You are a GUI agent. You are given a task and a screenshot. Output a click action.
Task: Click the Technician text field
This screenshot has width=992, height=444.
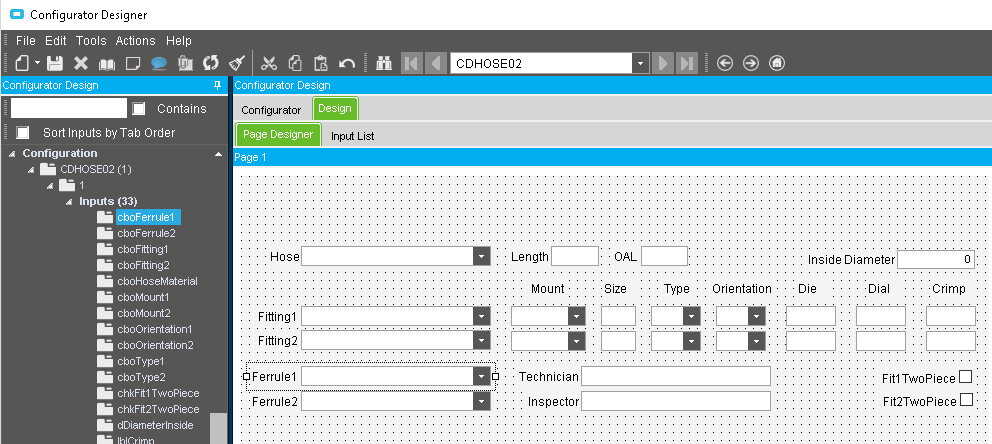pyautogui.click(x=676, y=376)
